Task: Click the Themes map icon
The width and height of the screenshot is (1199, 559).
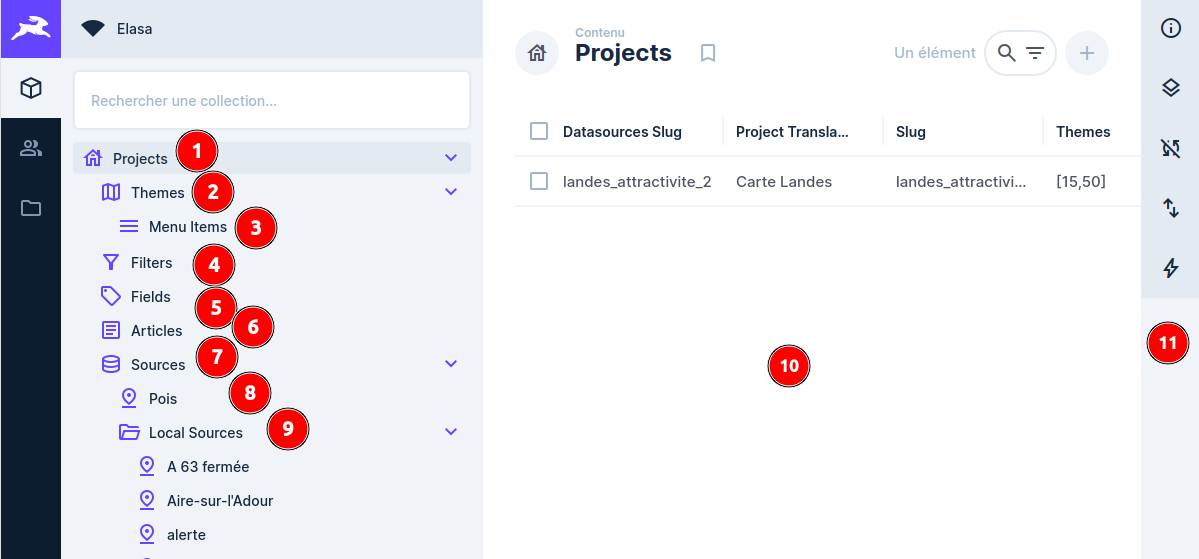Action: pos(111,192)
